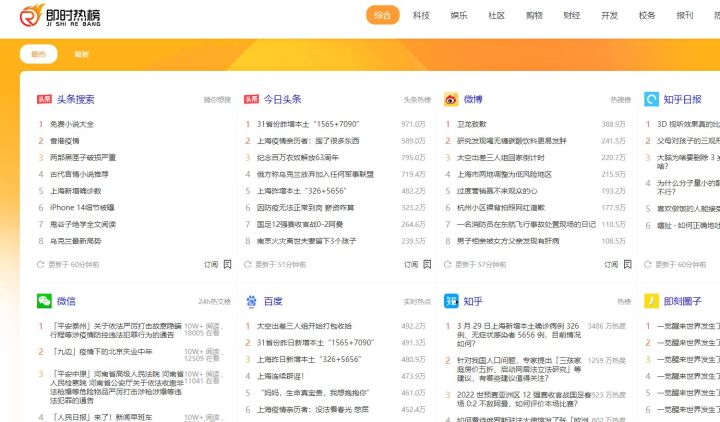The image size is (720, 422).
Task: Open 今日头条 item 国足12强赛收官战0-2阿曼
Action: click(x=300, y=224)
